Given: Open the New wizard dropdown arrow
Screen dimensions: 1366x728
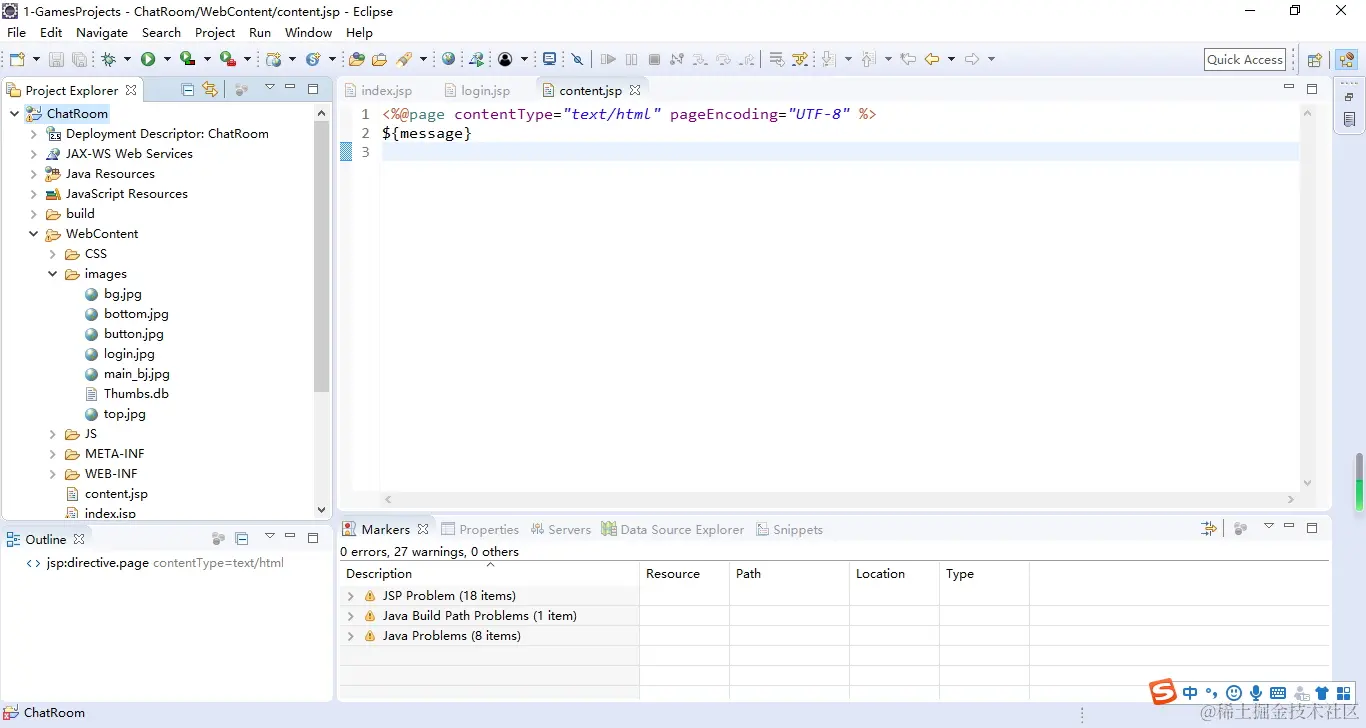Looking at the screenshot, I should coord(36,59).
